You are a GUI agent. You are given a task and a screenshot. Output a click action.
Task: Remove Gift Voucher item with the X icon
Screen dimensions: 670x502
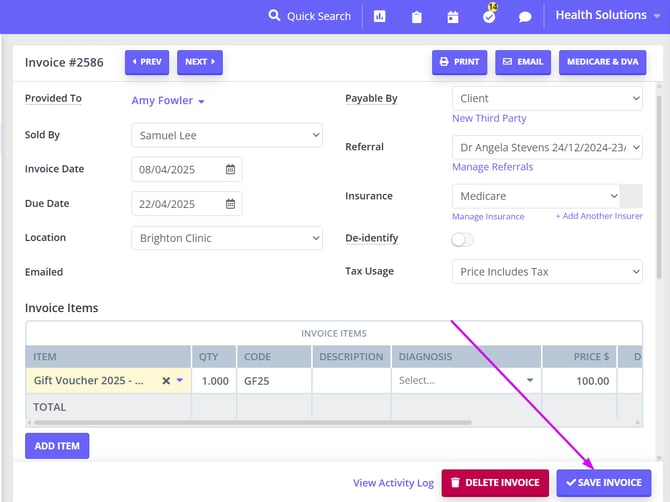pos(166,381)
